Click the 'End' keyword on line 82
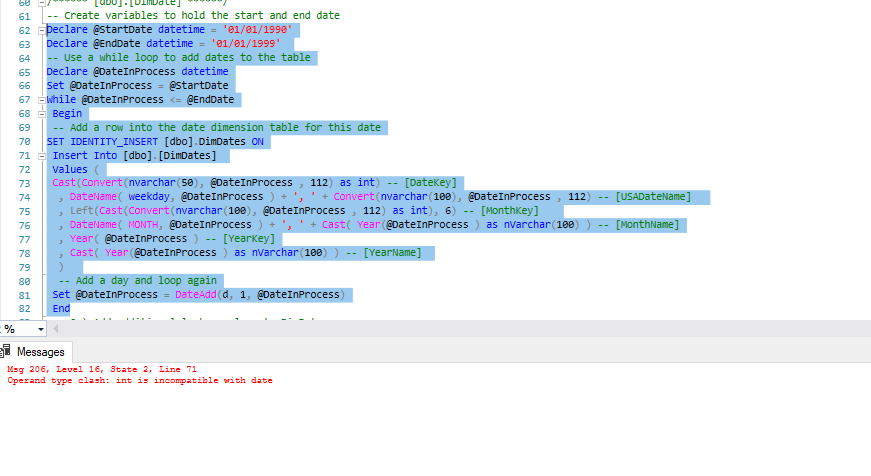 pos(61,309)
